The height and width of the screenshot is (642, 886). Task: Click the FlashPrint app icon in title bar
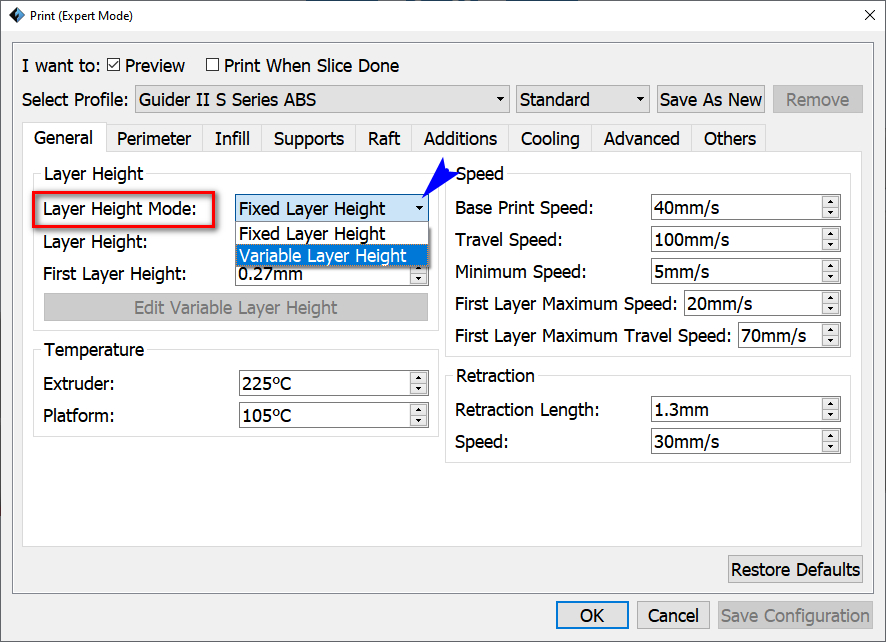pos(17,15)
